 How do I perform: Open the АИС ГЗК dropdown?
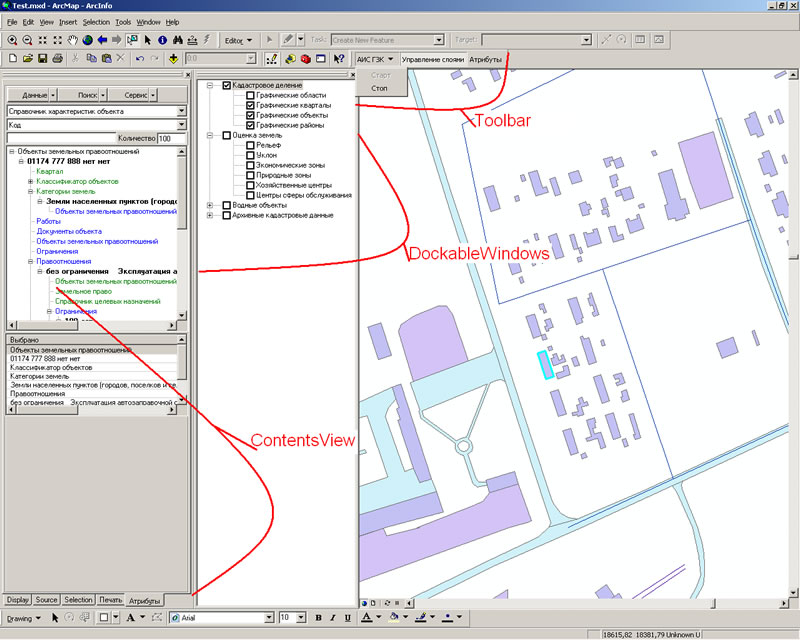375,59
